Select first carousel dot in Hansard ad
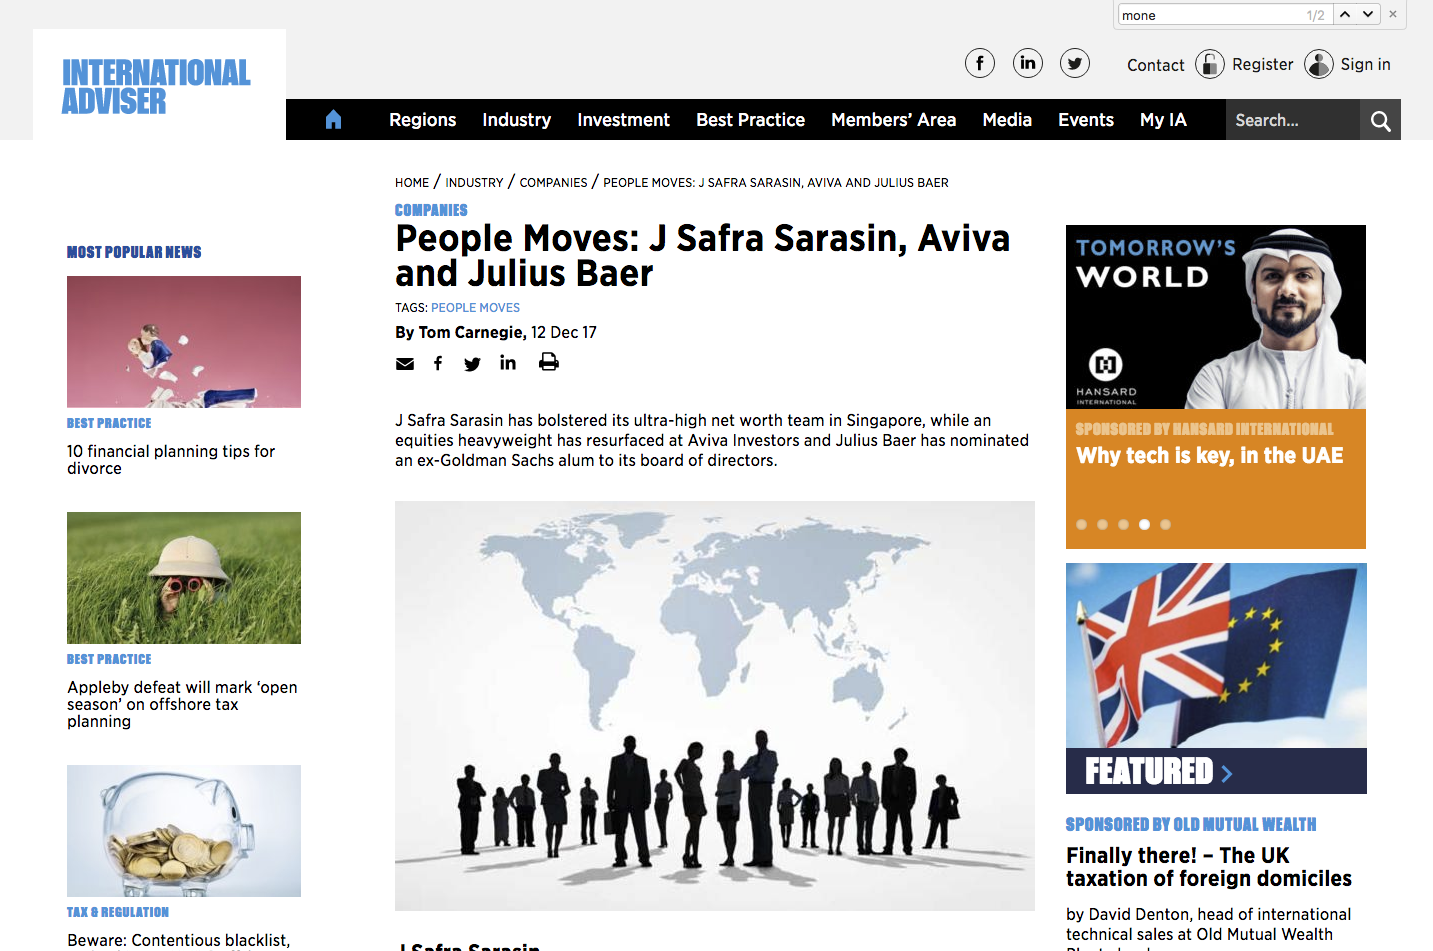 point(1081,524)
